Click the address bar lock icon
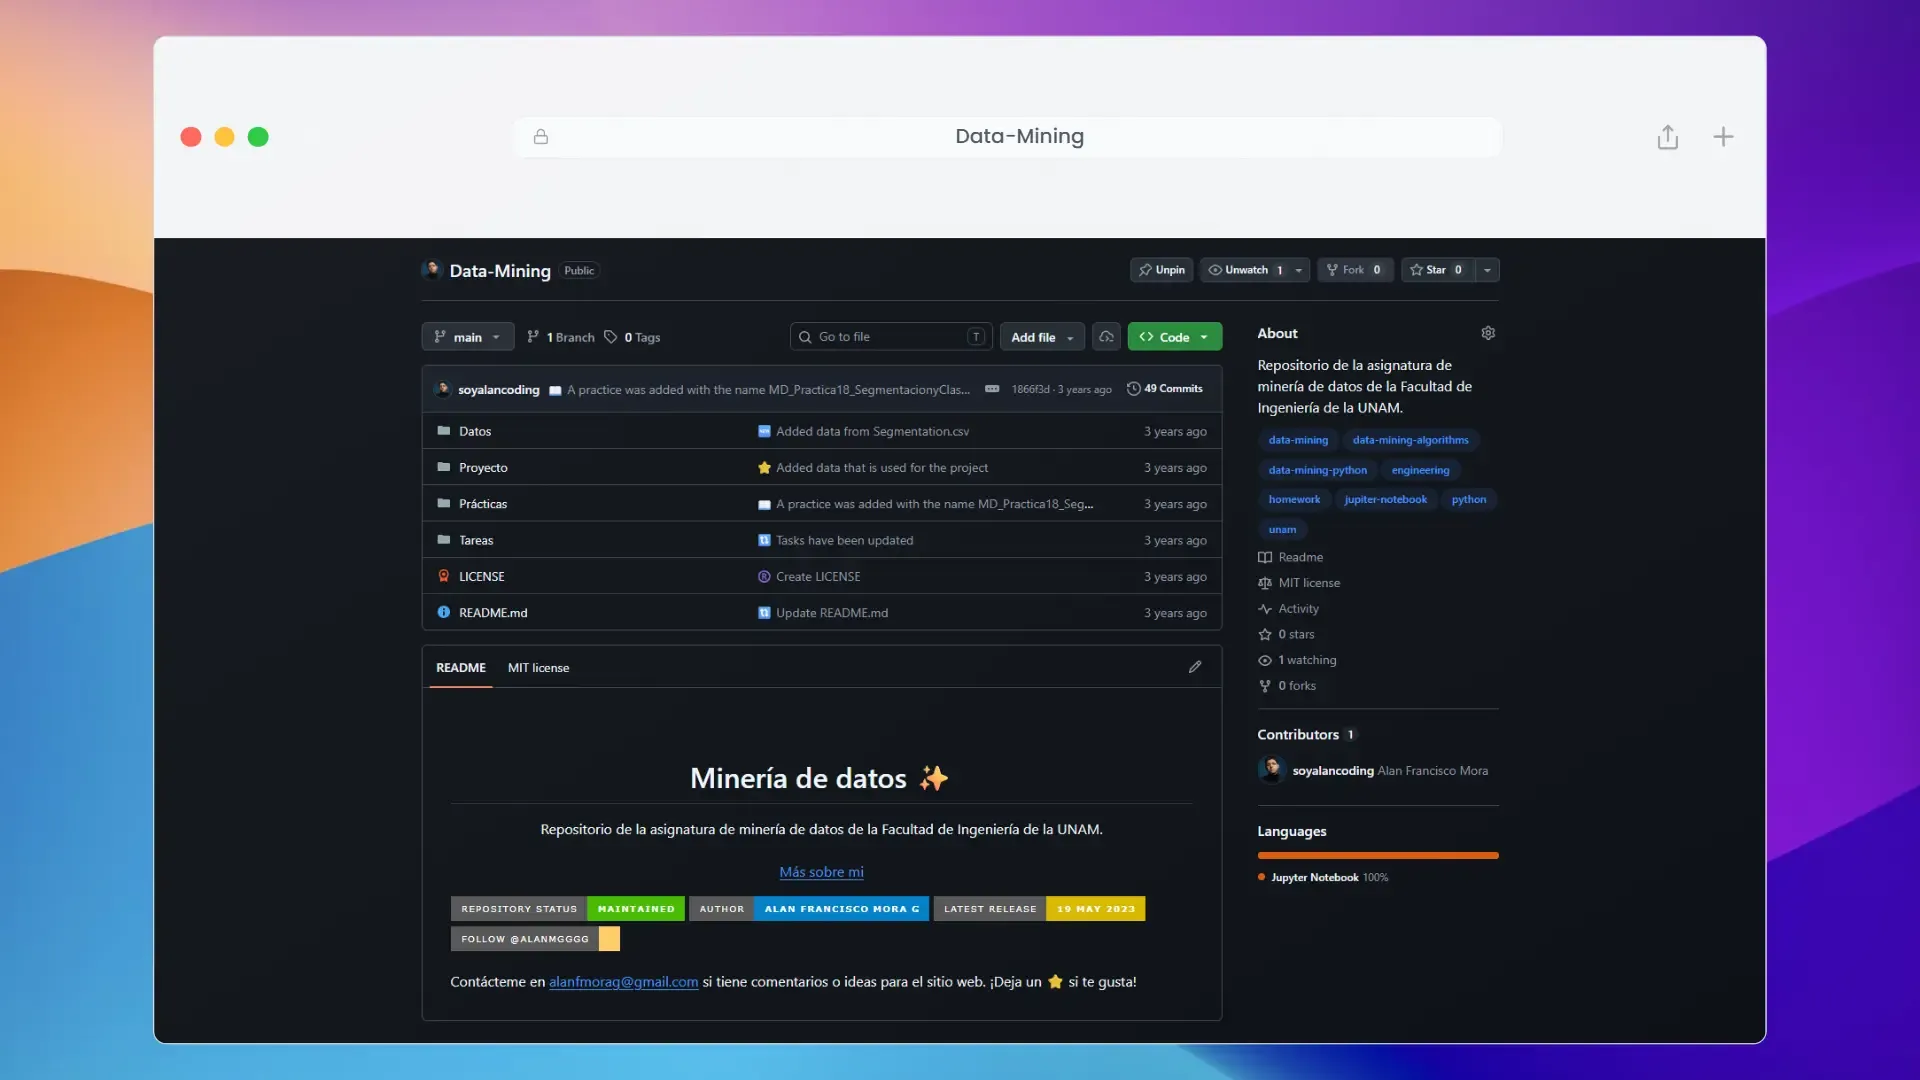Image resolution: width=1920 pixels, height=1080 pixels. coord(541,137)
